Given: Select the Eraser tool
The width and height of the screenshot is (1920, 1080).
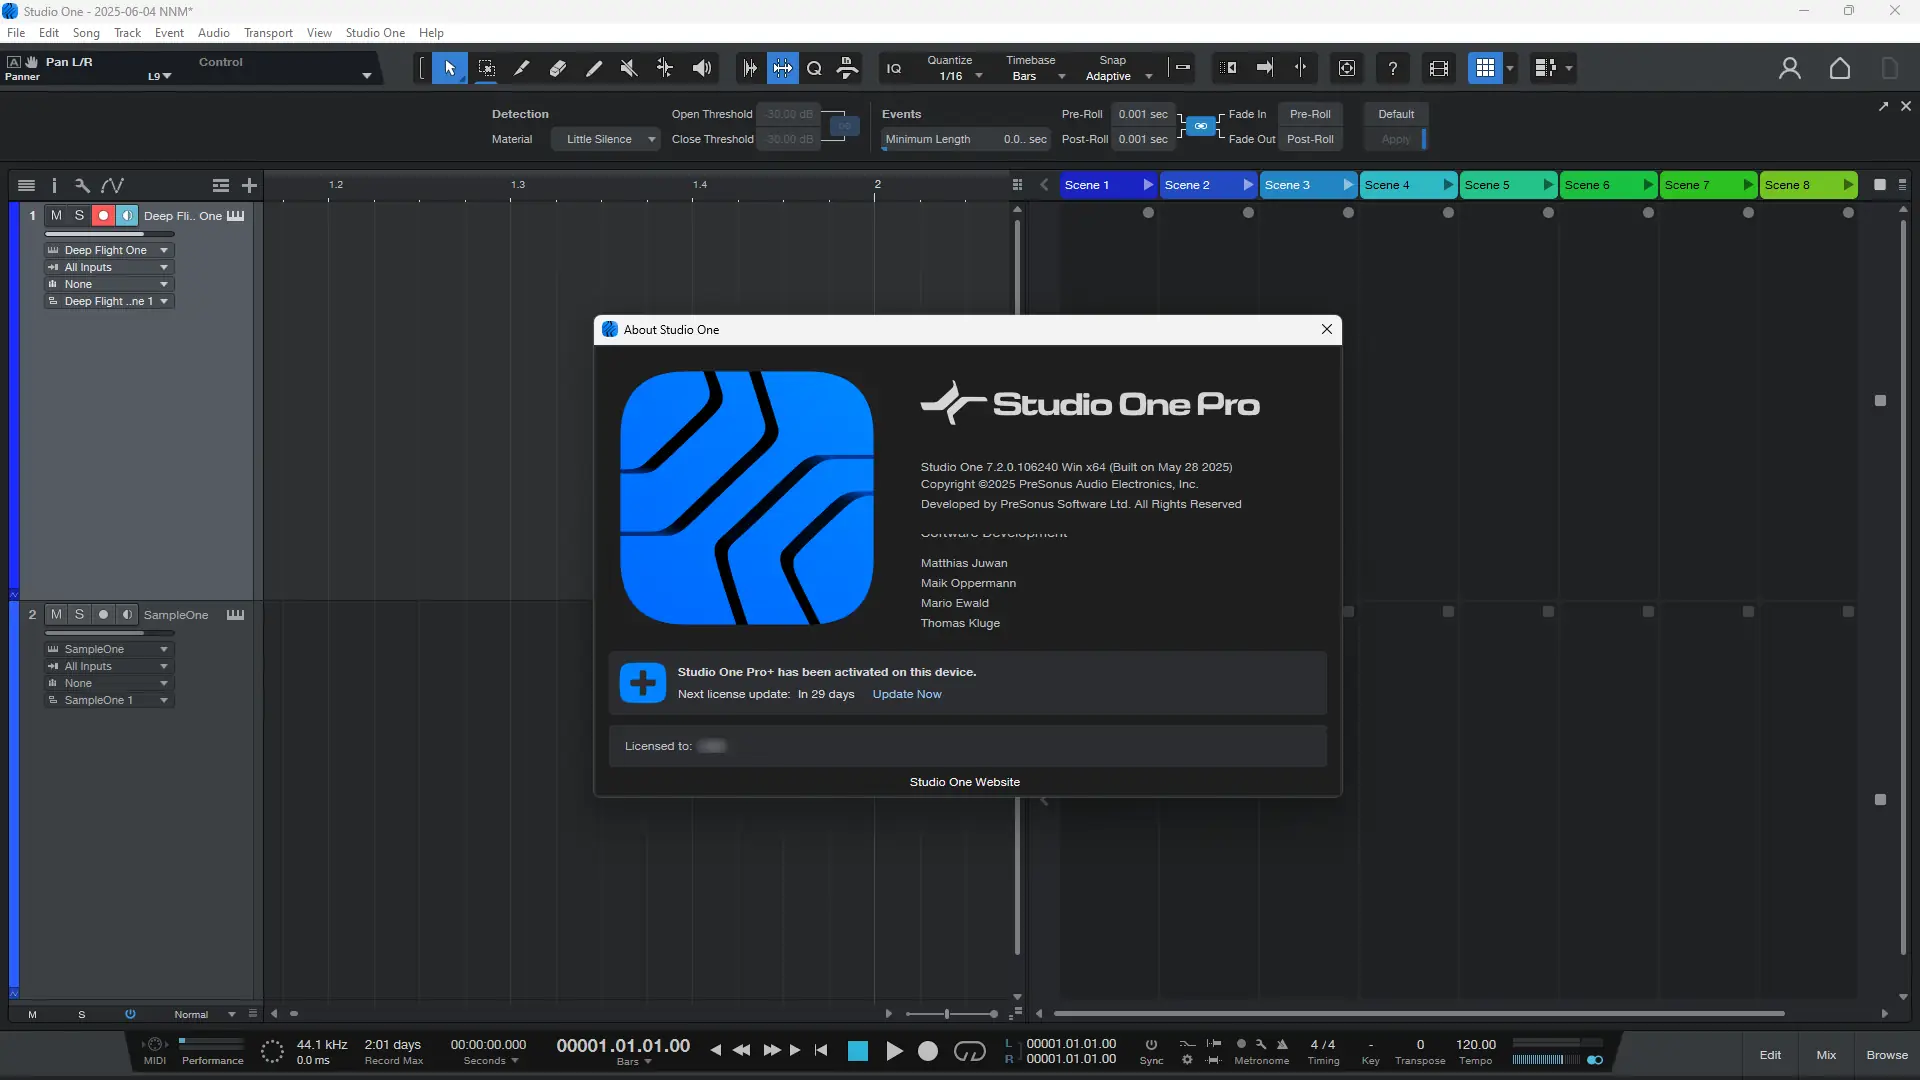Looking at the screenshot, I should 558,68.
